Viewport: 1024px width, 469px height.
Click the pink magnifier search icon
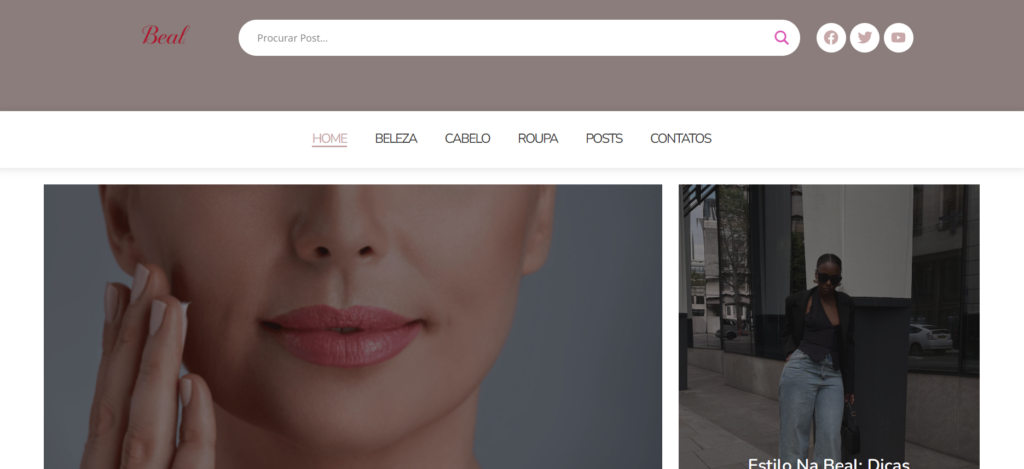(x=782, y=38)
